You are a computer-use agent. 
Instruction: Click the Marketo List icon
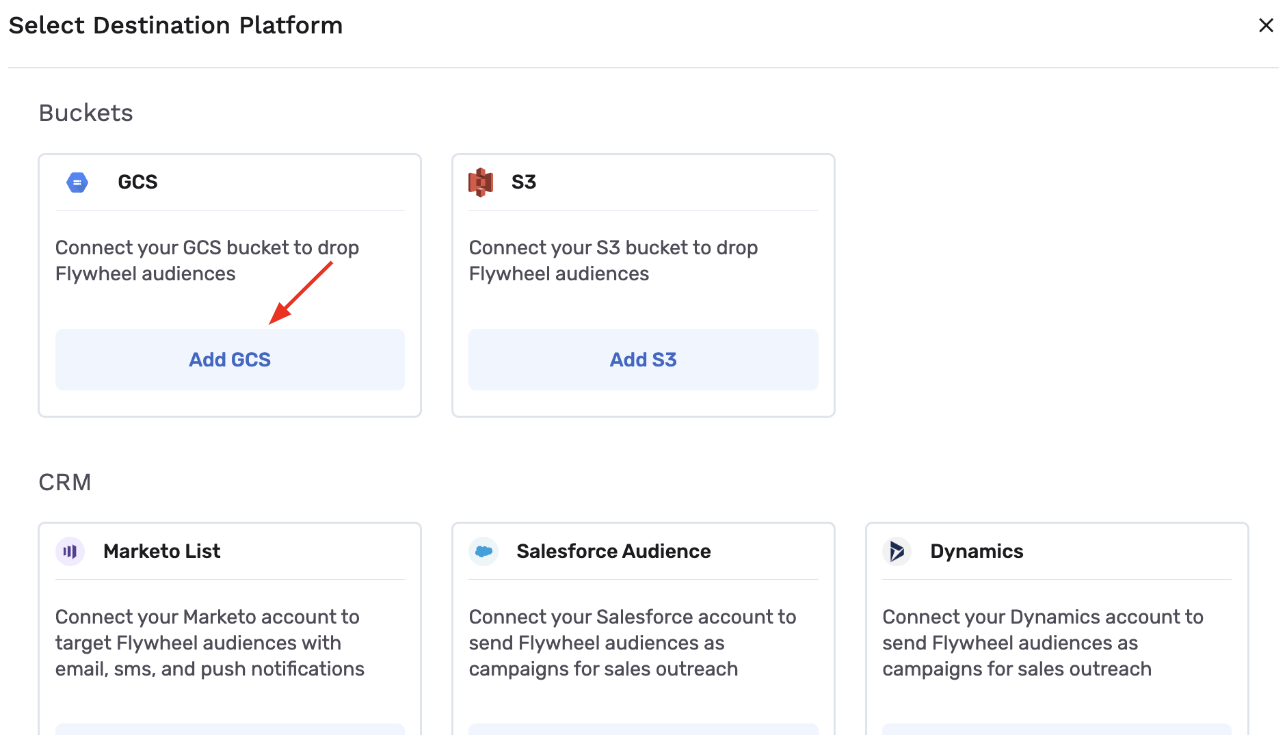point(70,551)
